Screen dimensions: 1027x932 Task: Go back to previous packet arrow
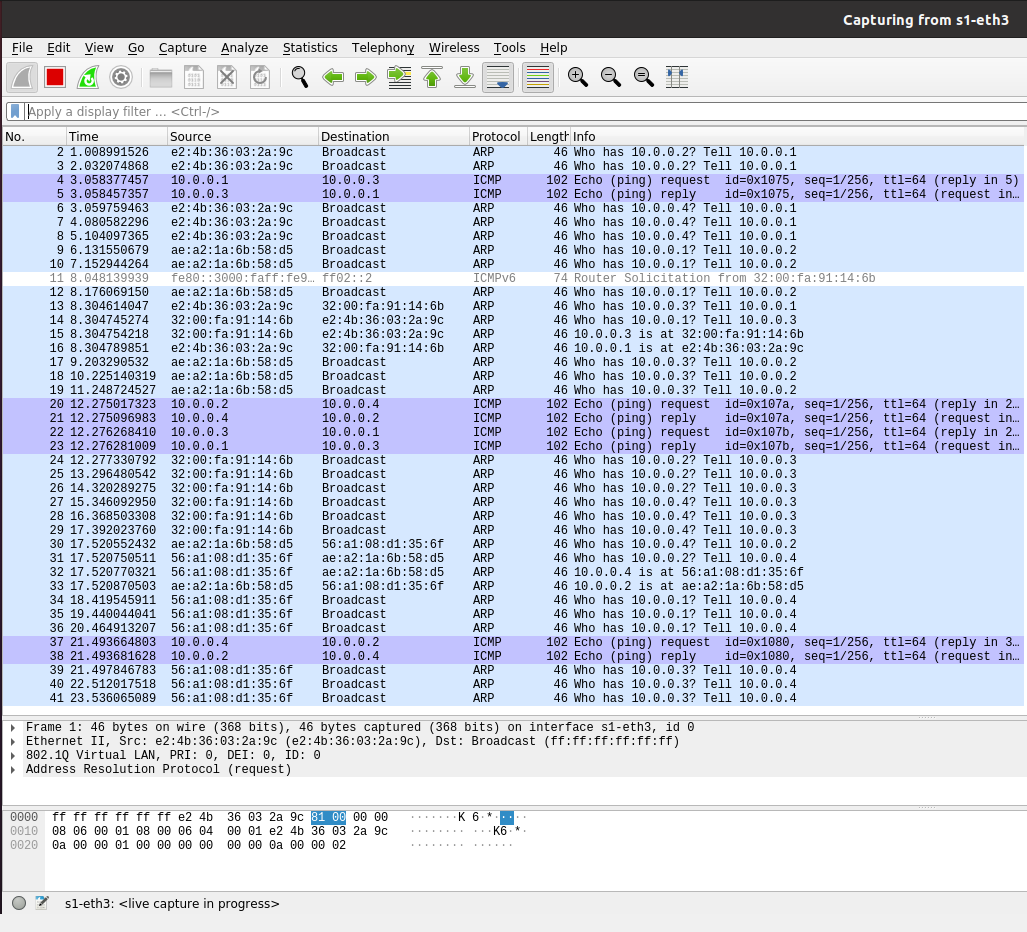click(333, 77)
